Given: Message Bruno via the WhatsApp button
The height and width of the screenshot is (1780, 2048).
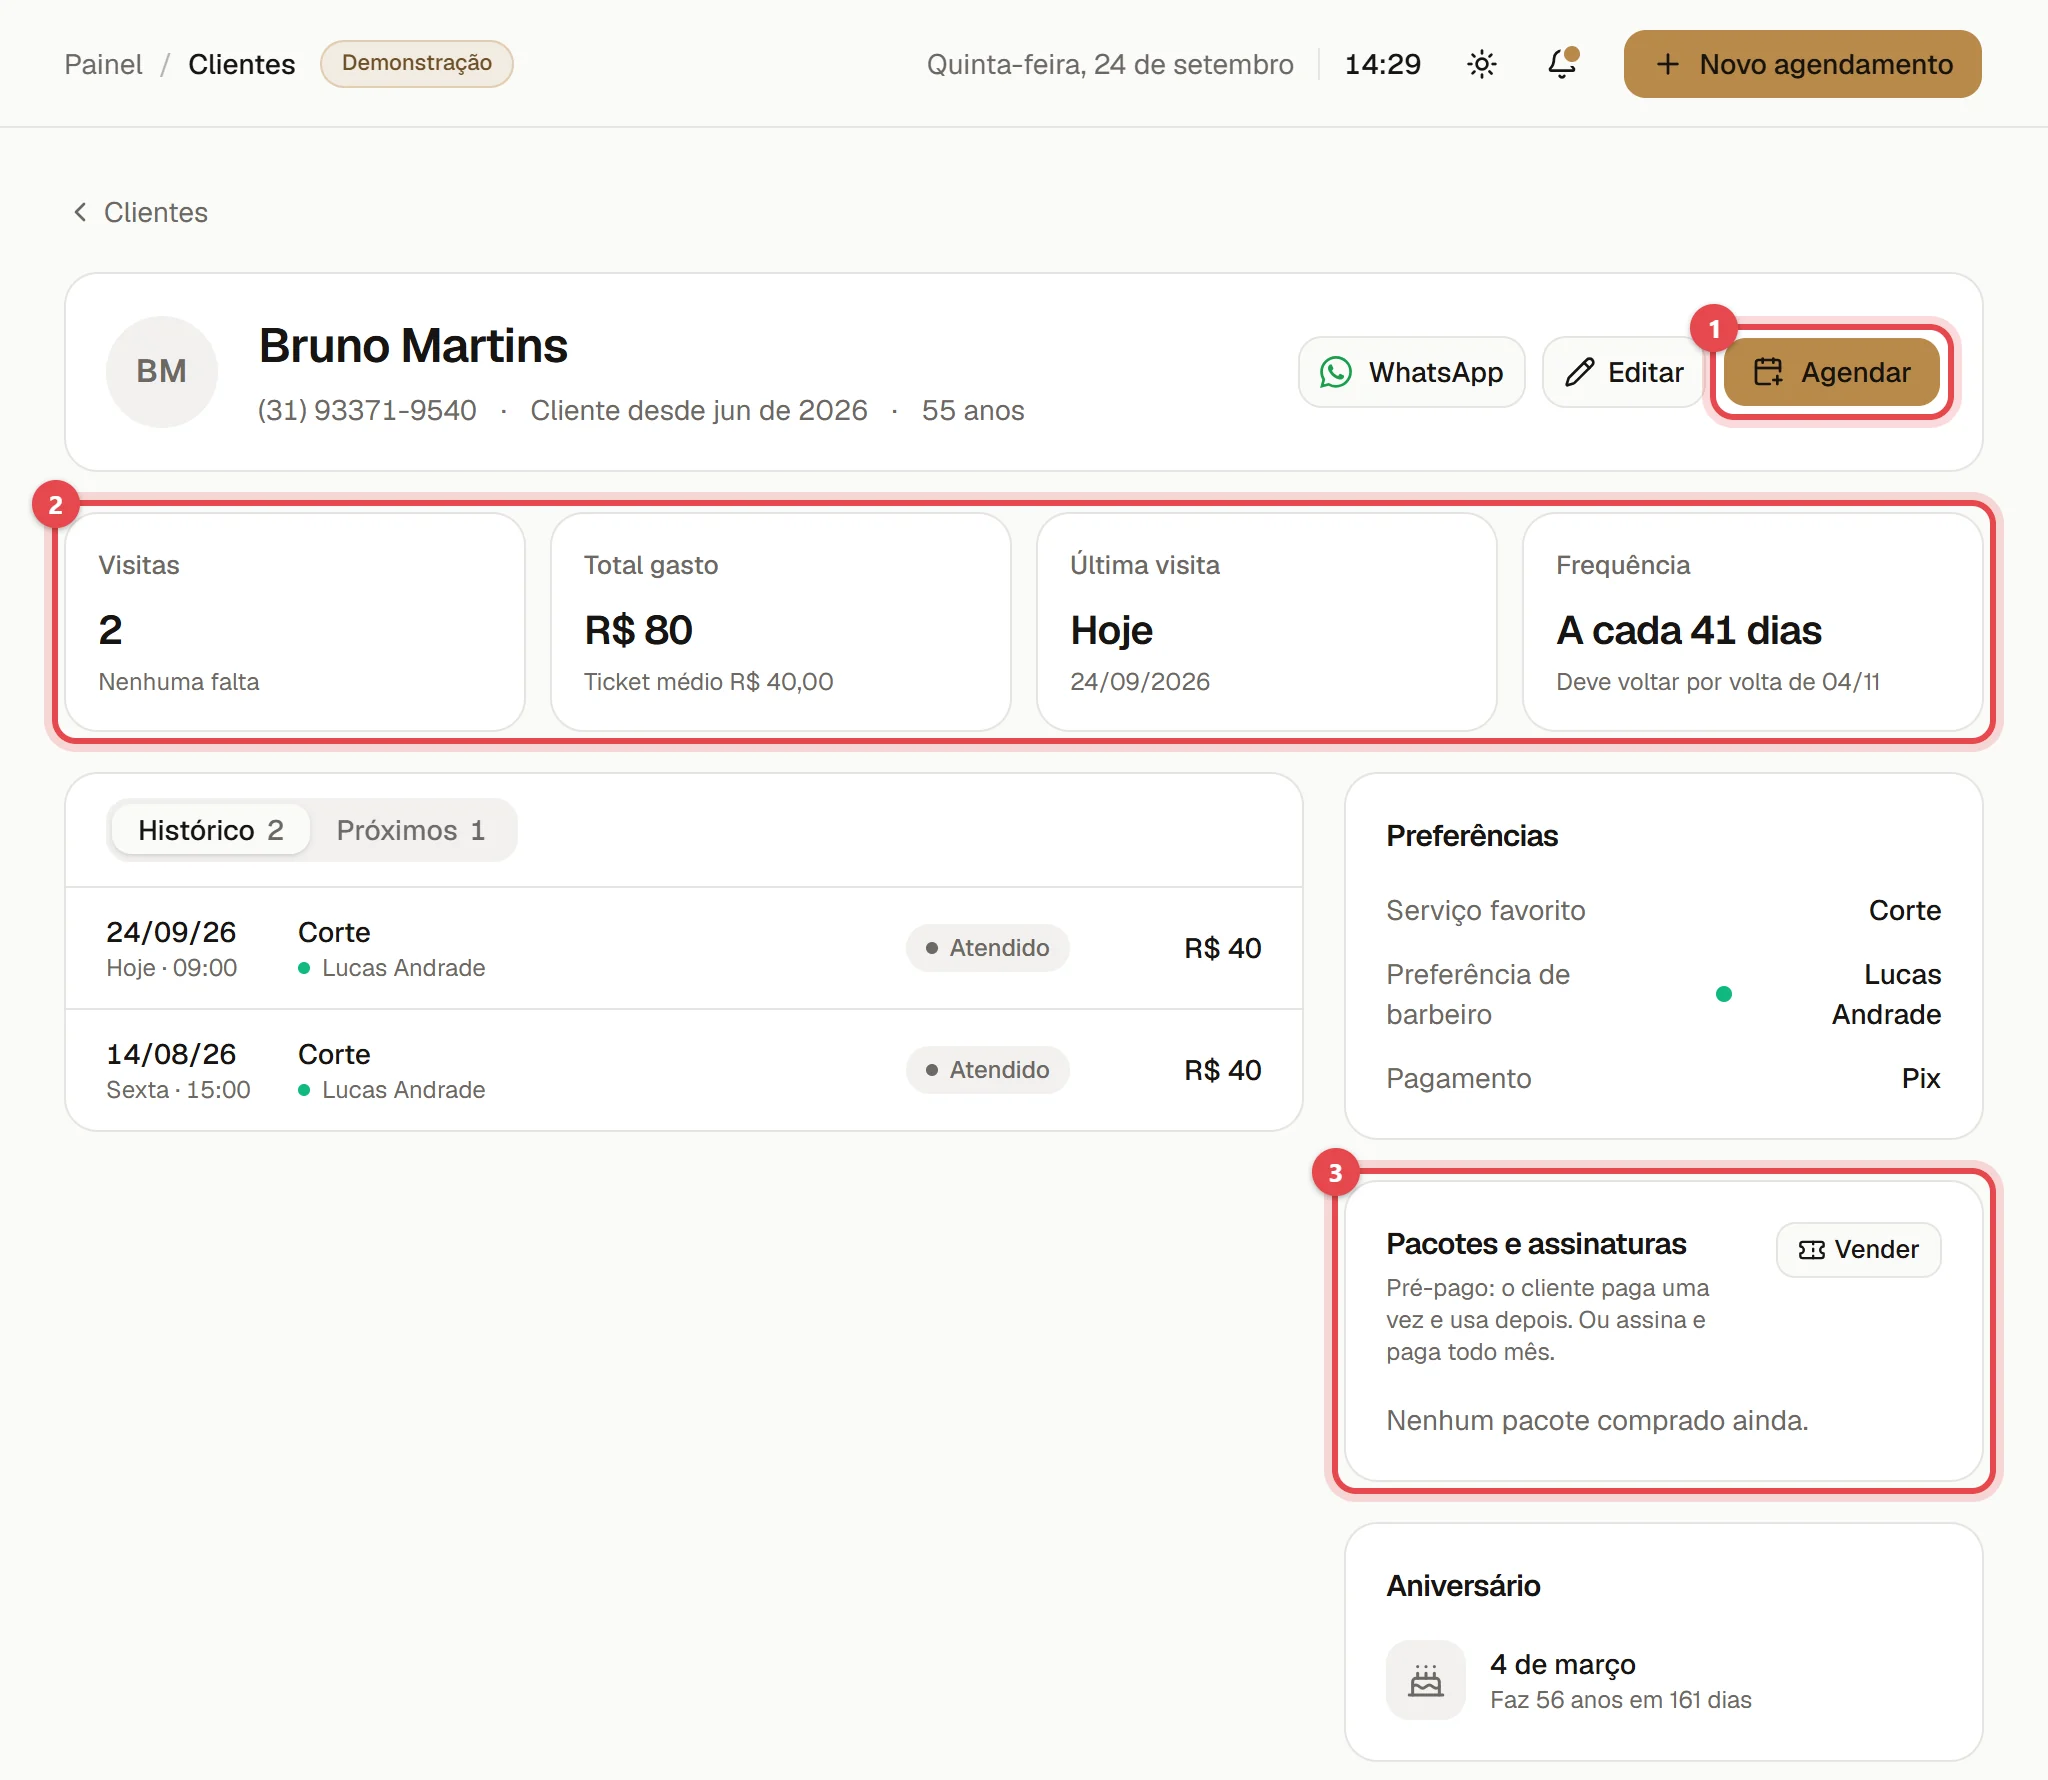Looking at the screenshot, I should coord(1411,372).
